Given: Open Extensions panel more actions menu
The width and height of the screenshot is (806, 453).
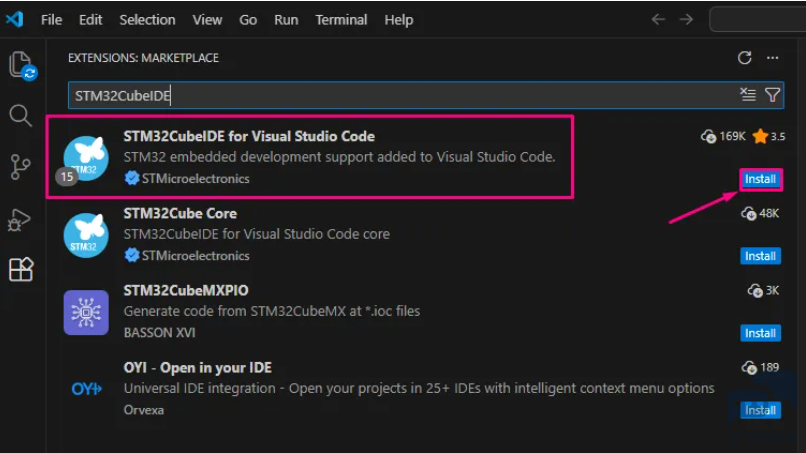Looking at the screenshot, I should click(x=773, y=58).
